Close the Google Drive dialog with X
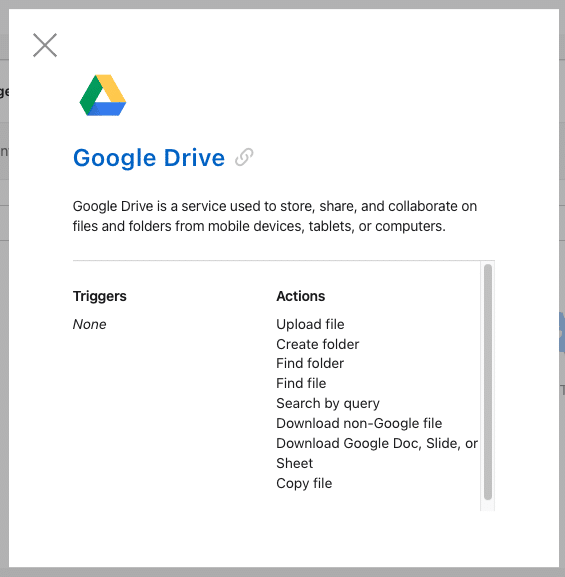Viewport: 565px width, 577px height. (x=45, y=45)
